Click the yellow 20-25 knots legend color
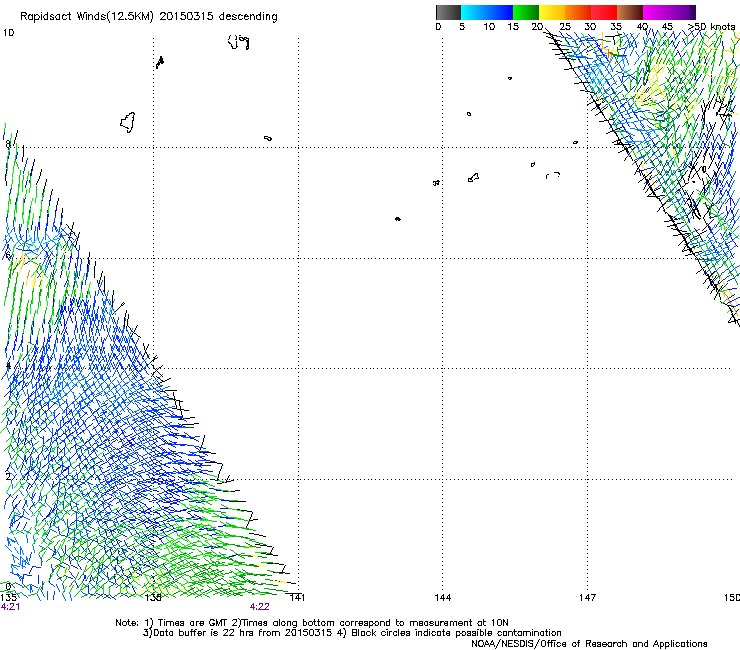The image size is (740, 650). [x=552, y=12]
